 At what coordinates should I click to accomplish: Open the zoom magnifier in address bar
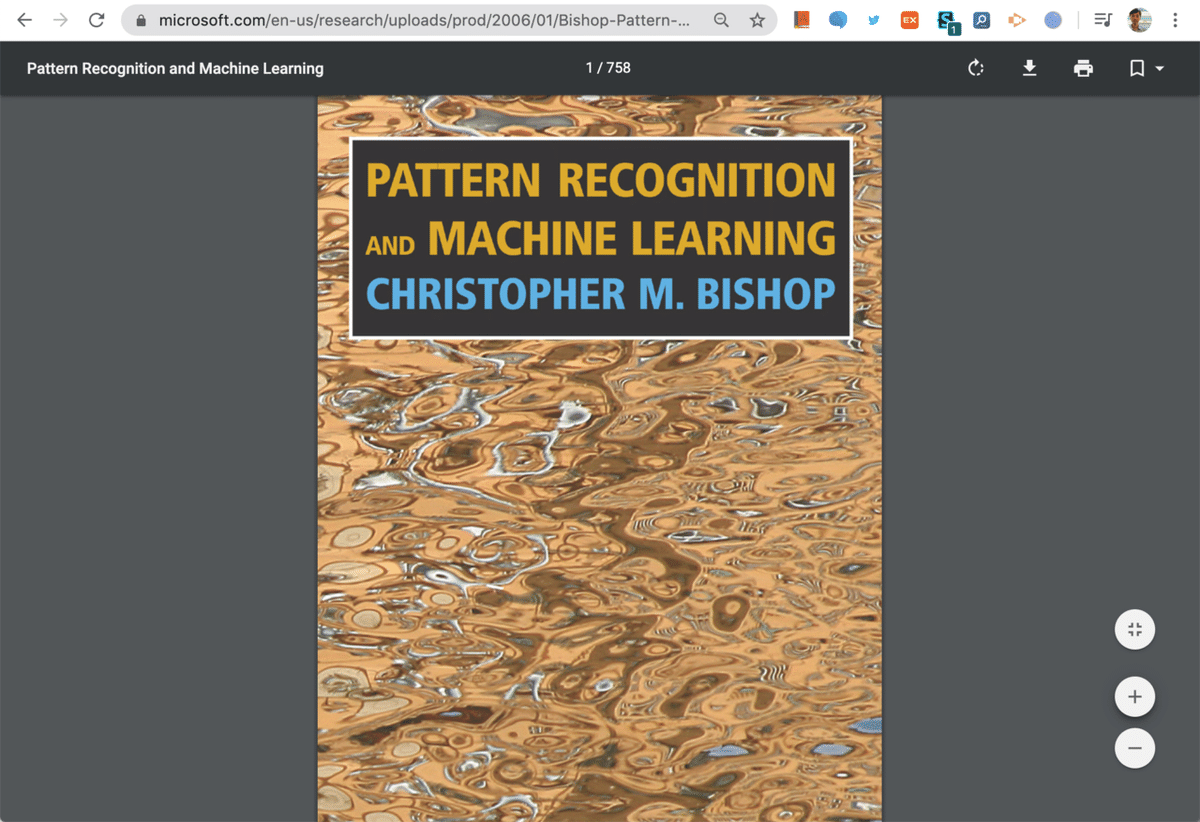[x=721, y=20]
